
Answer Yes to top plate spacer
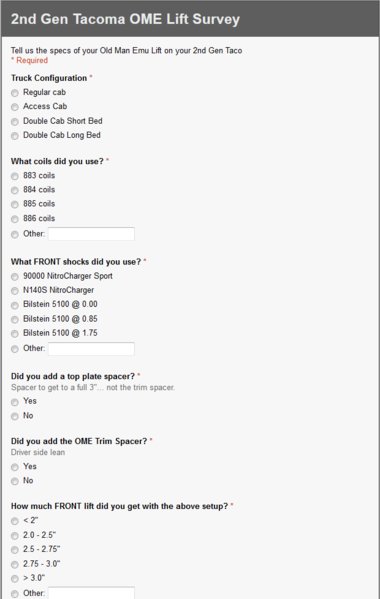tap(15, 402)
